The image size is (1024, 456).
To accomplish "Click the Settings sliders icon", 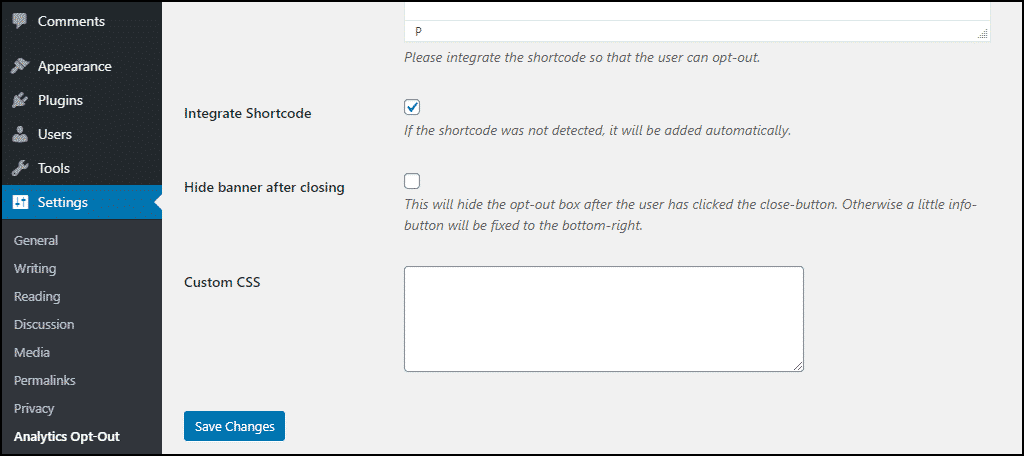I will pyautogui.click(x=20, y=203).
